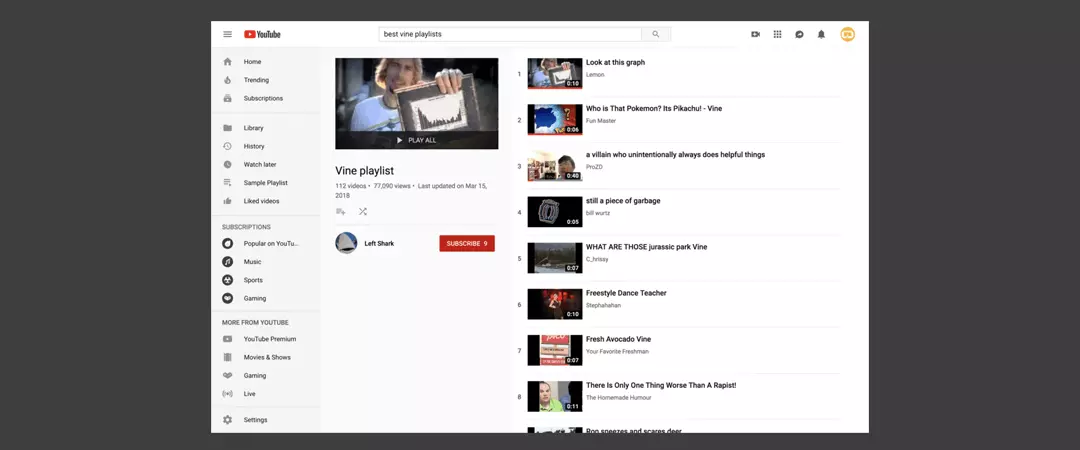
Task: Click the search input field
Action: point(510,34)
